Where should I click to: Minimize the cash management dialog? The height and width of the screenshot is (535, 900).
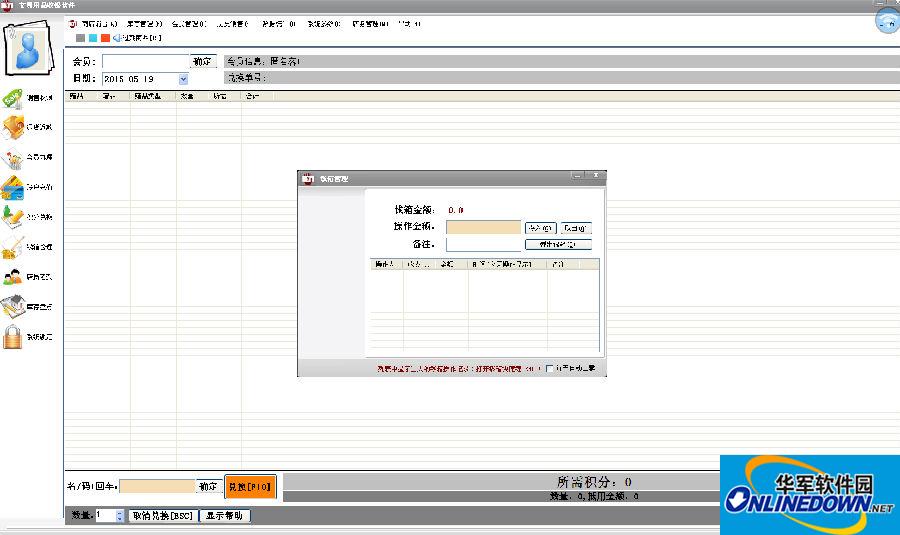(578, 176)
